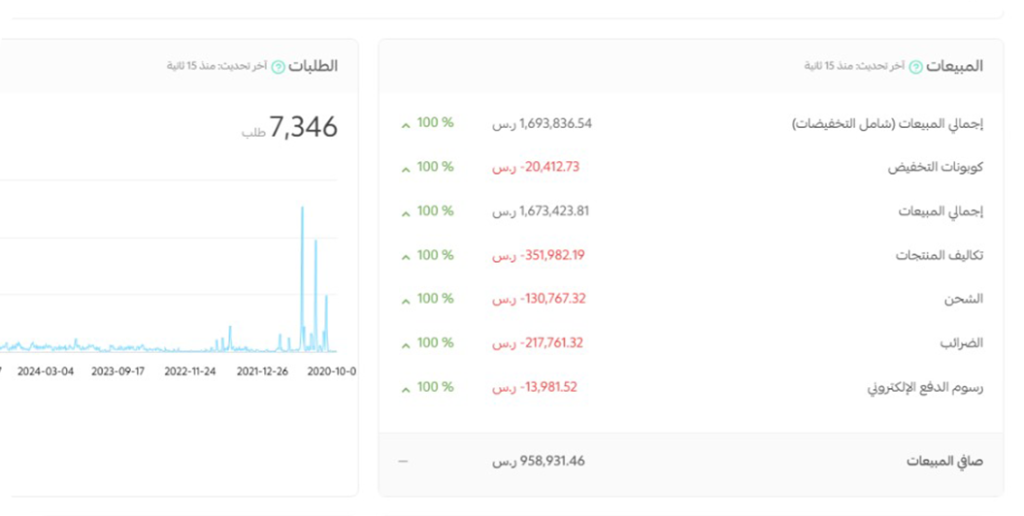Click the 2023-09-17 date on chart axis
1024x516 pixels.
coord(118,371)
